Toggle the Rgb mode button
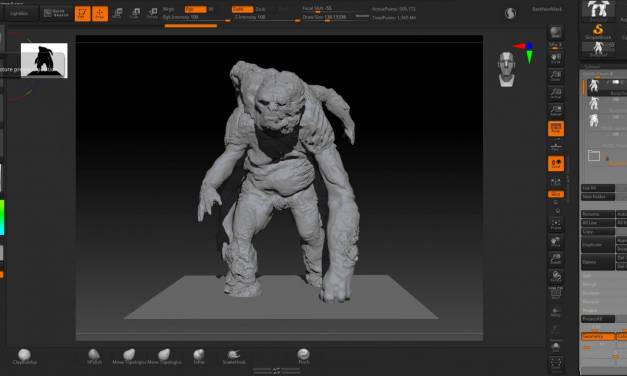 point(195,9)
